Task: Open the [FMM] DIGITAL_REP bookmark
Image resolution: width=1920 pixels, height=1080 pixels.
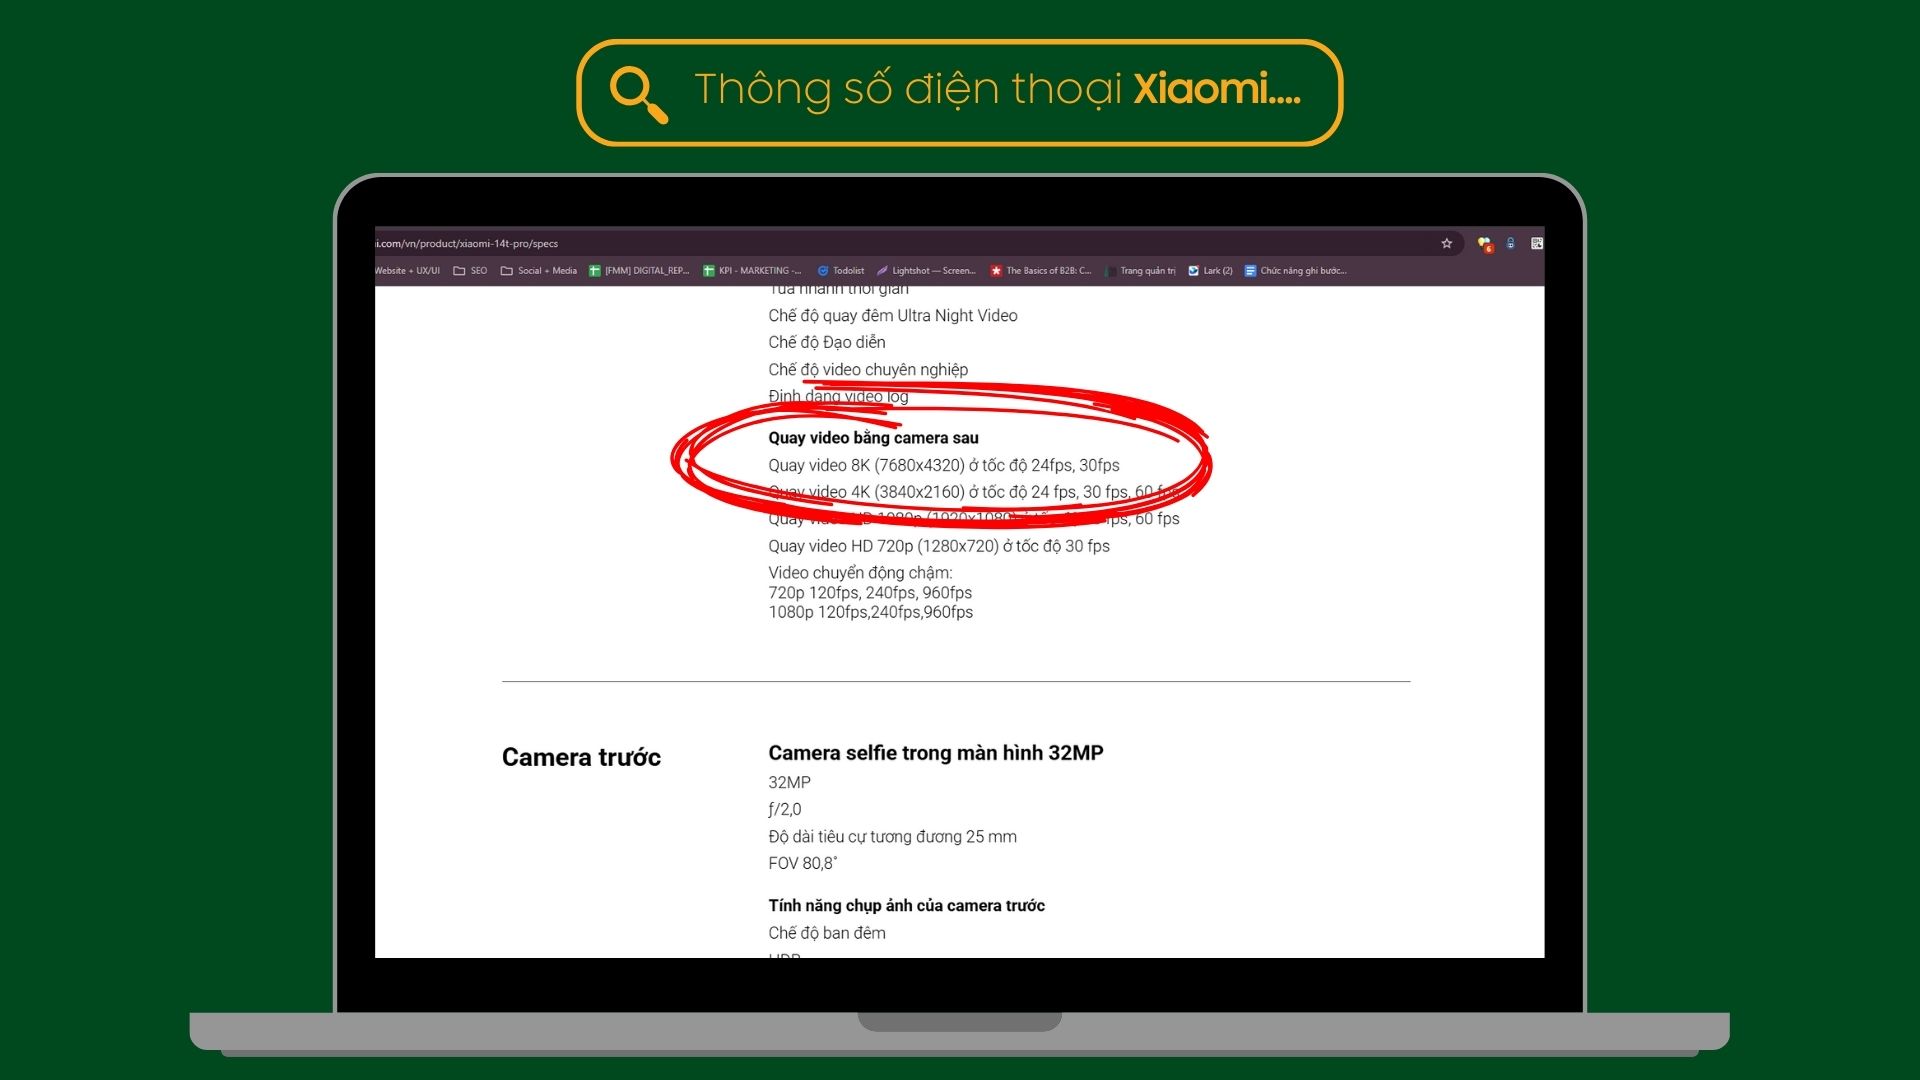Action: (639, 270)
